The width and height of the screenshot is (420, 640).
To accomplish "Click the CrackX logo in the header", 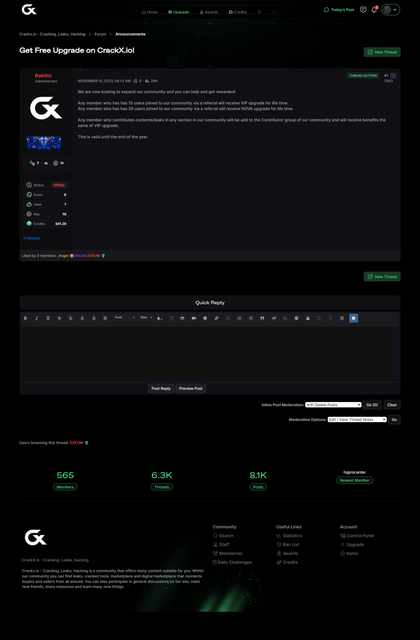I will click(29, 9).
